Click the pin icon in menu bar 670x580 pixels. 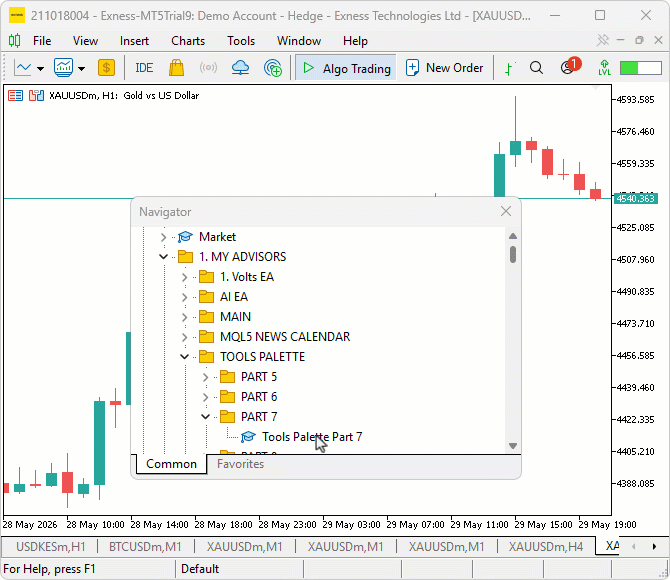coord(603,41)
